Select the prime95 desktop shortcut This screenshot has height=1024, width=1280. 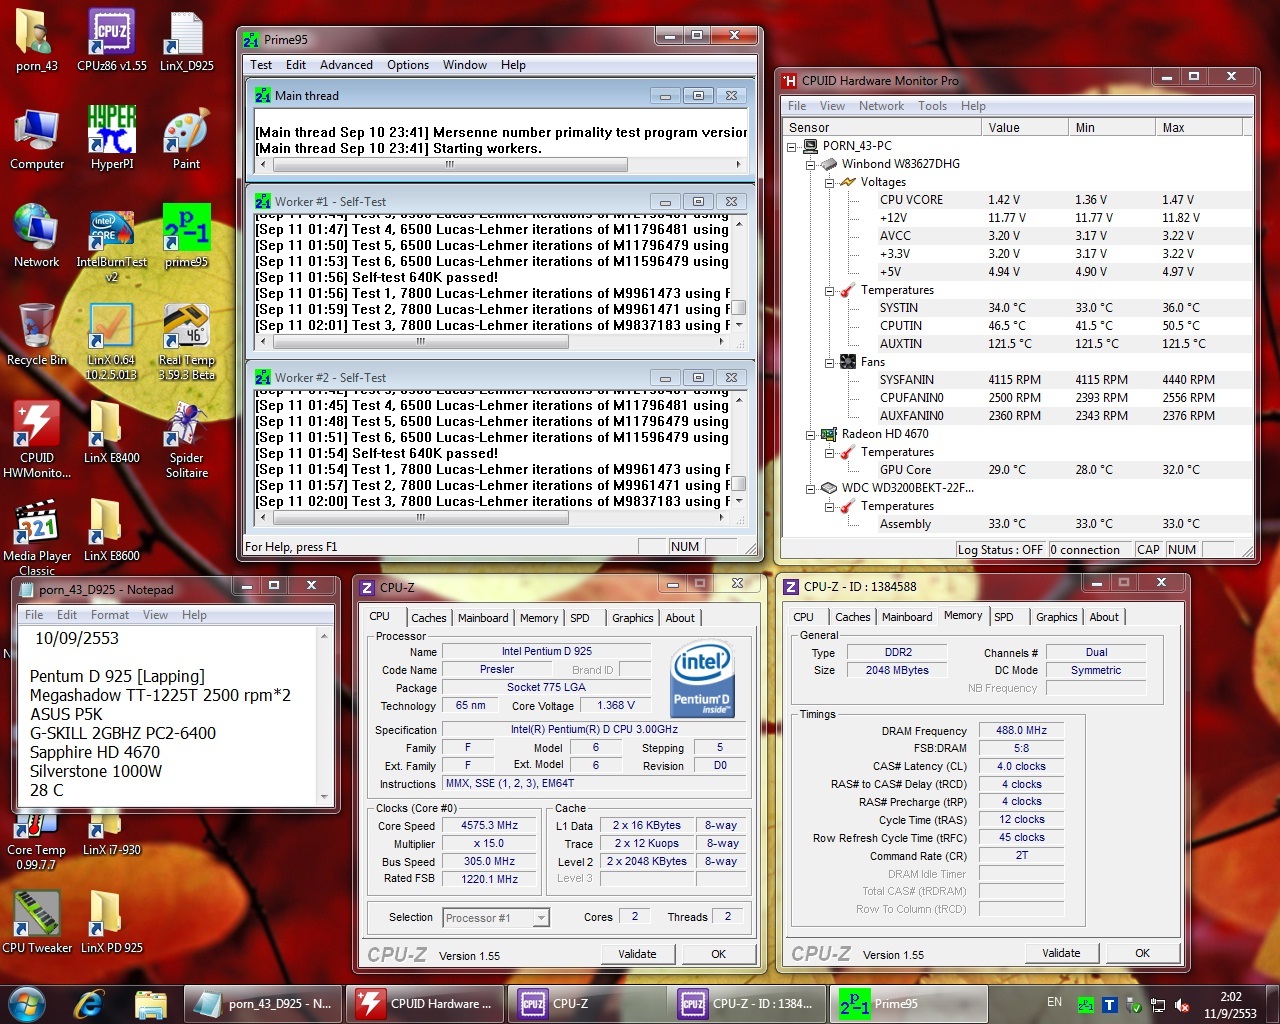(187, 237)
